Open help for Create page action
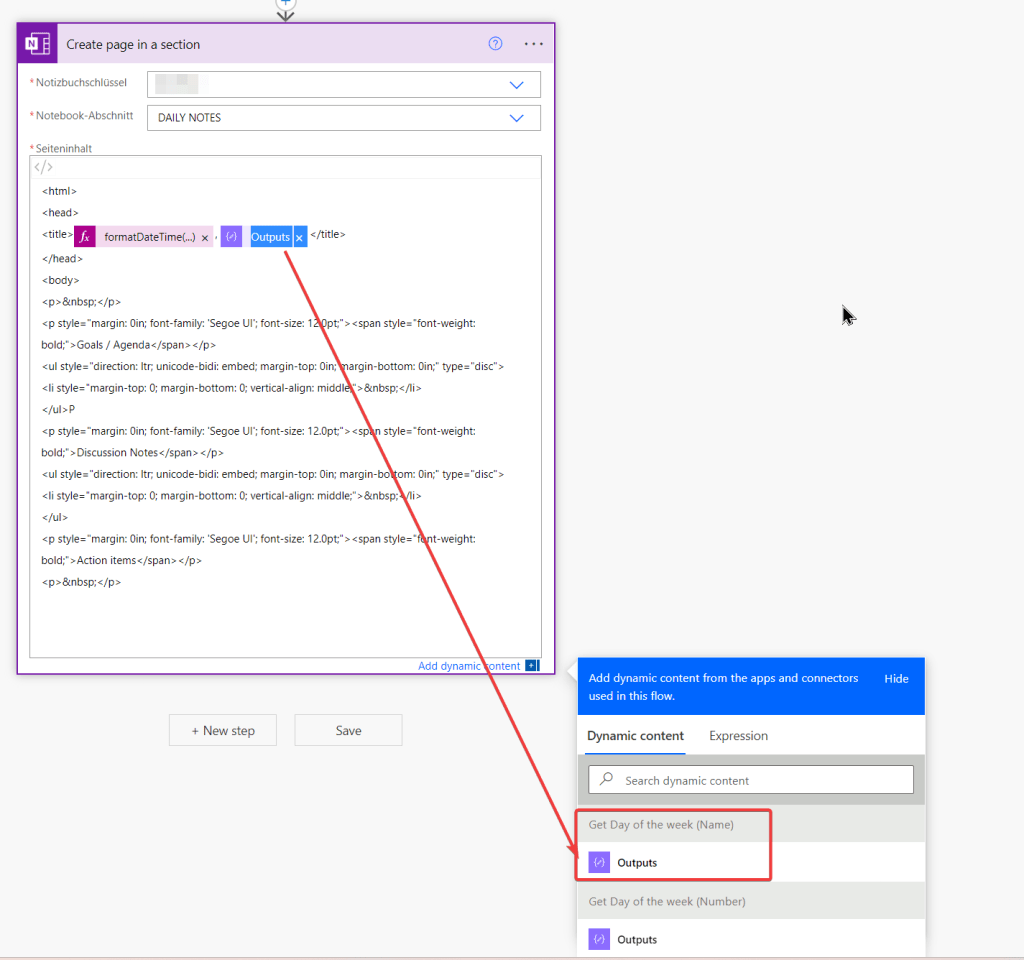The width and height of the screenshot is (1024, 960). (x=495, y=44)
